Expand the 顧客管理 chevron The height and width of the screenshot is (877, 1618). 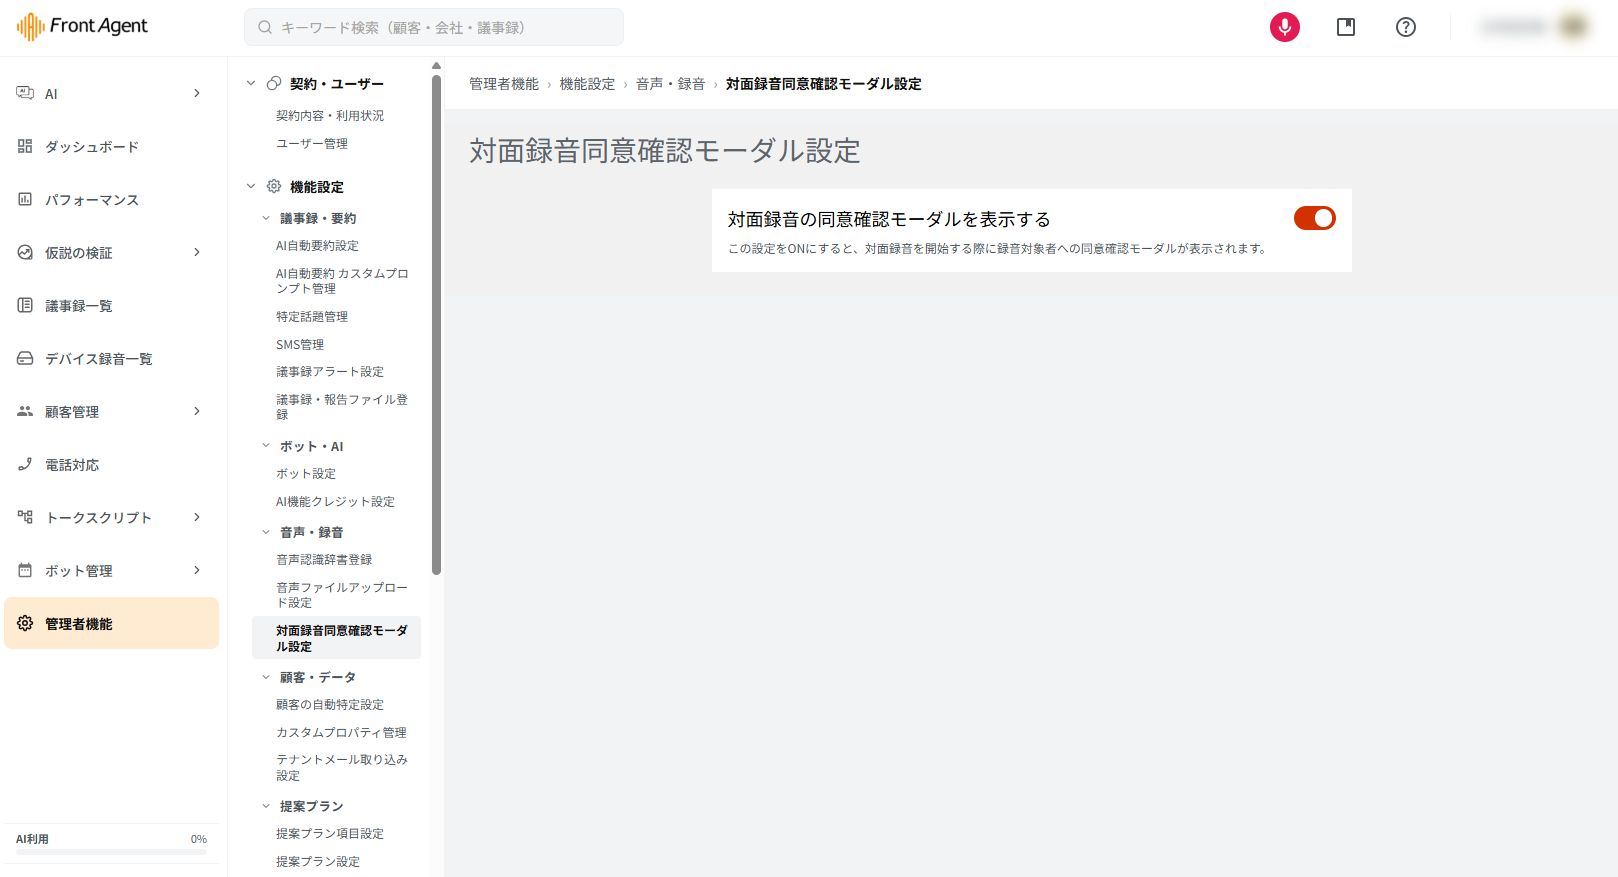click(x=197, y=411)
